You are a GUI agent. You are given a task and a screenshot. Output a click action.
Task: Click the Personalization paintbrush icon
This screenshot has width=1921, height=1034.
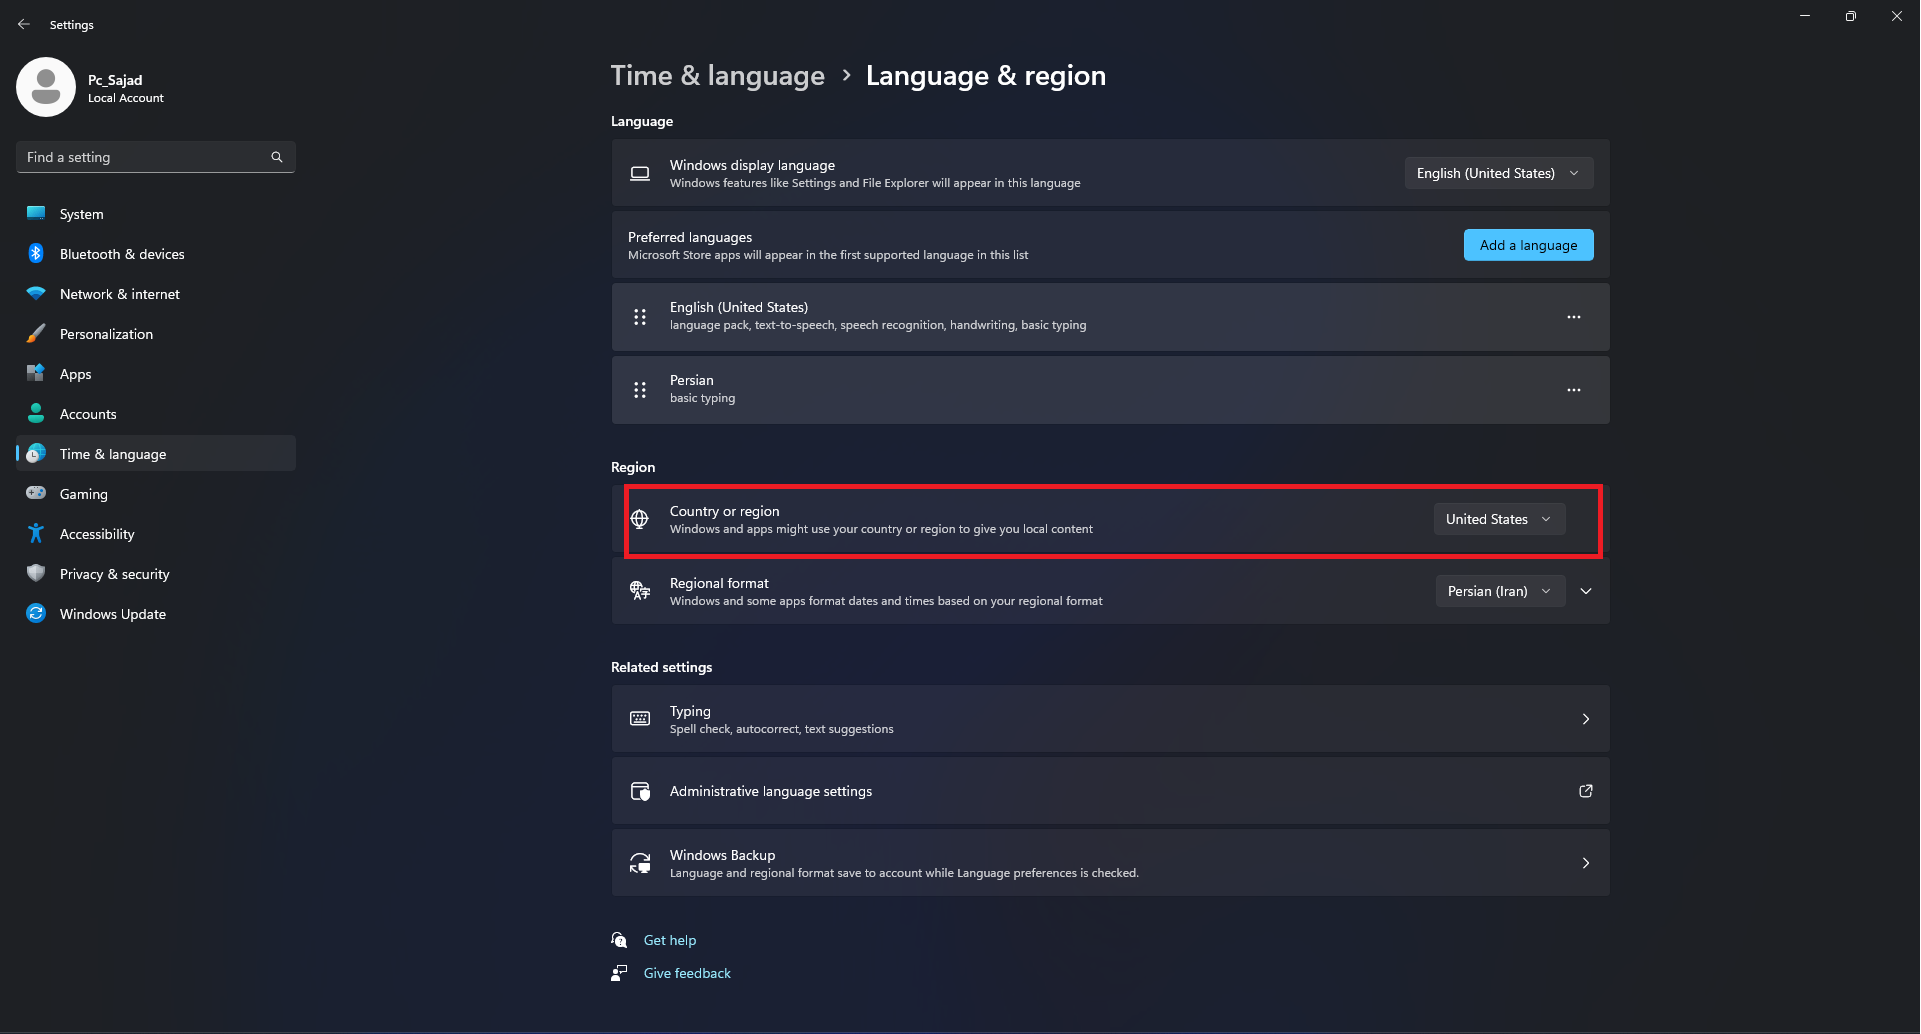pyautogui.click(x=36, y=333)
